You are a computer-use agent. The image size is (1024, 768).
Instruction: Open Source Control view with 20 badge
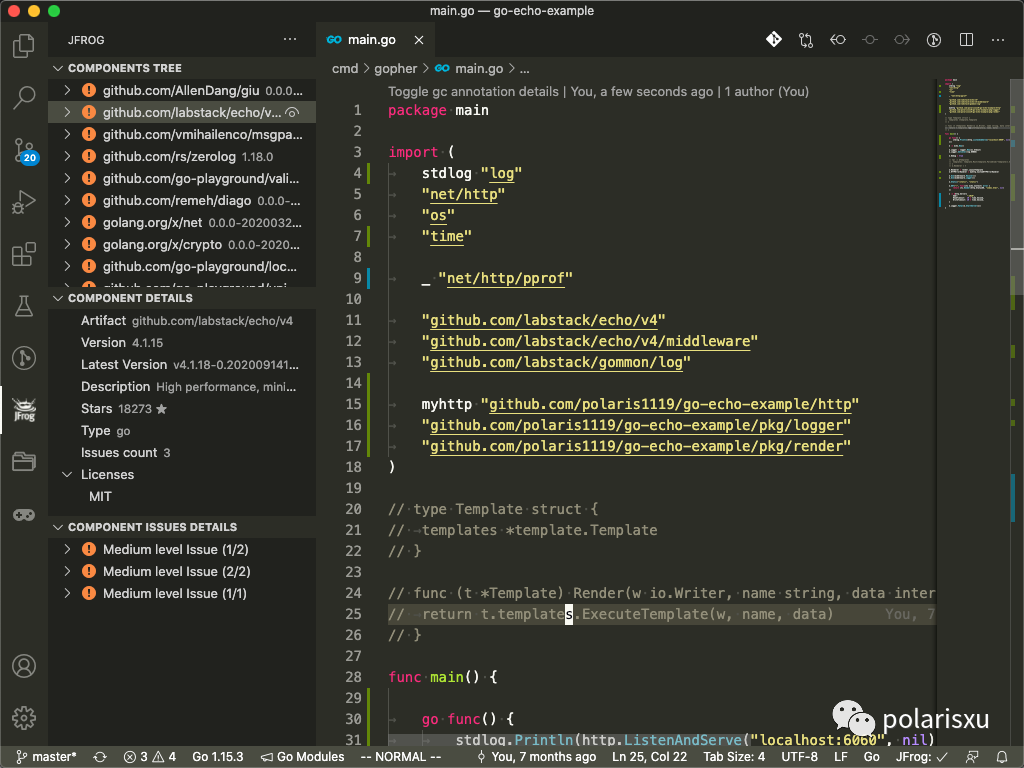click(24, 150)
